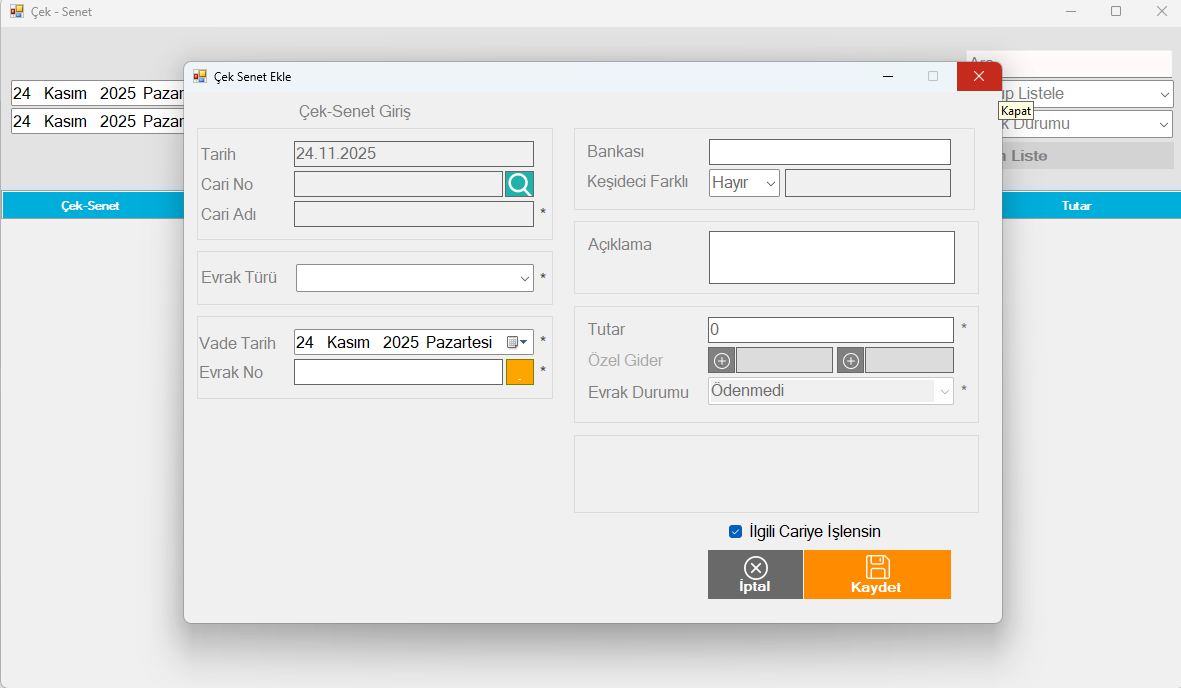1181x688 pixels.
Task: Click the Çek Senet Ekle title bar icon
Action: (x=200, y=76)
